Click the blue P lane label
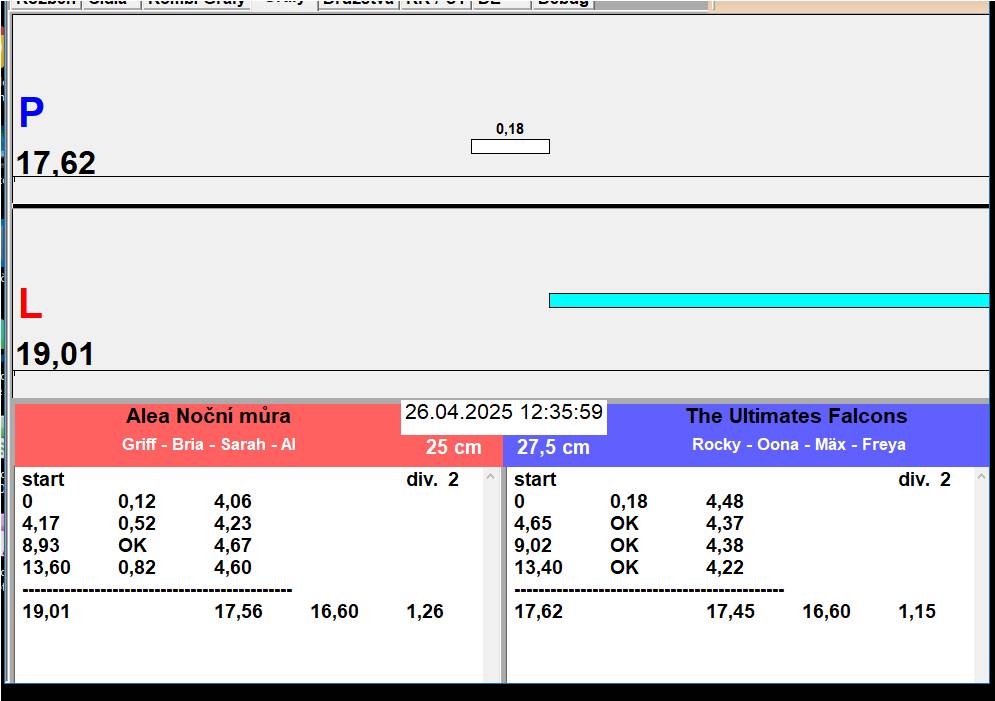The image size is (995, 701). point(31,114)
